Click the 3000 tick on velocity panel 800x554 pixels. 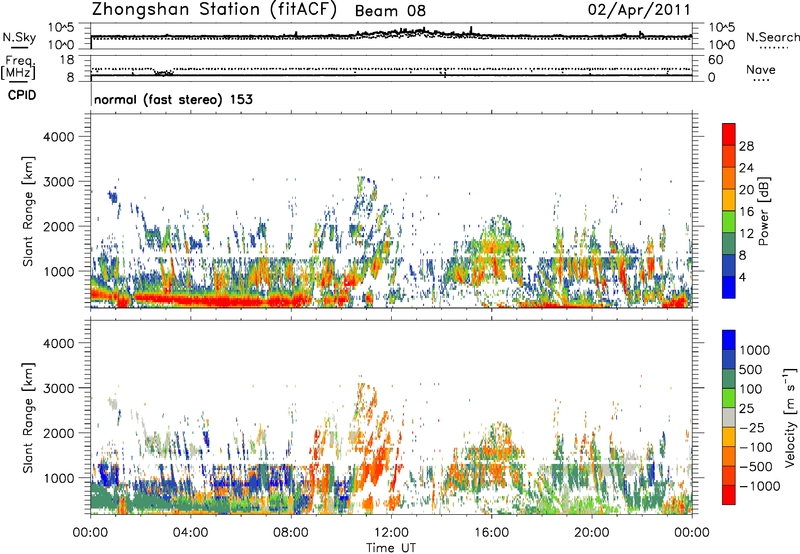58,388
